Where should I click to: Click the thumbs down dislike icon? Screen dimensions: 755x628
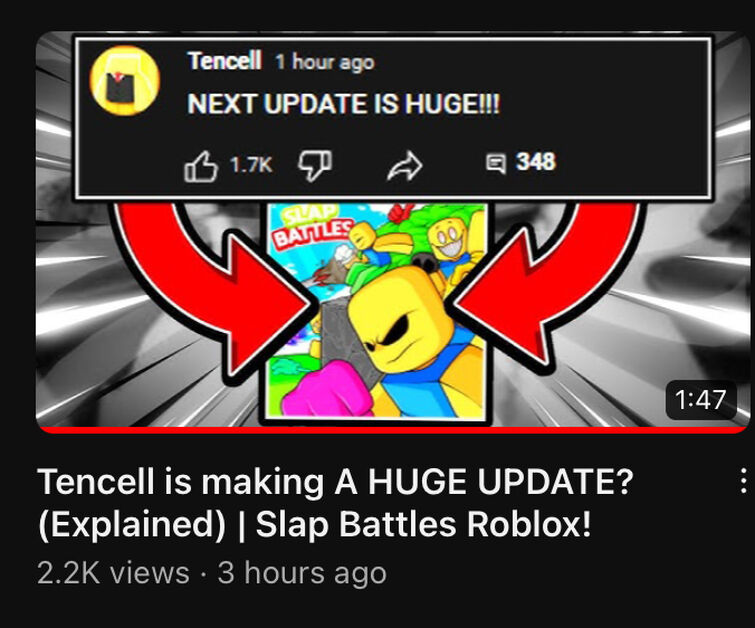pyautogui.click(x=315, y=165)
